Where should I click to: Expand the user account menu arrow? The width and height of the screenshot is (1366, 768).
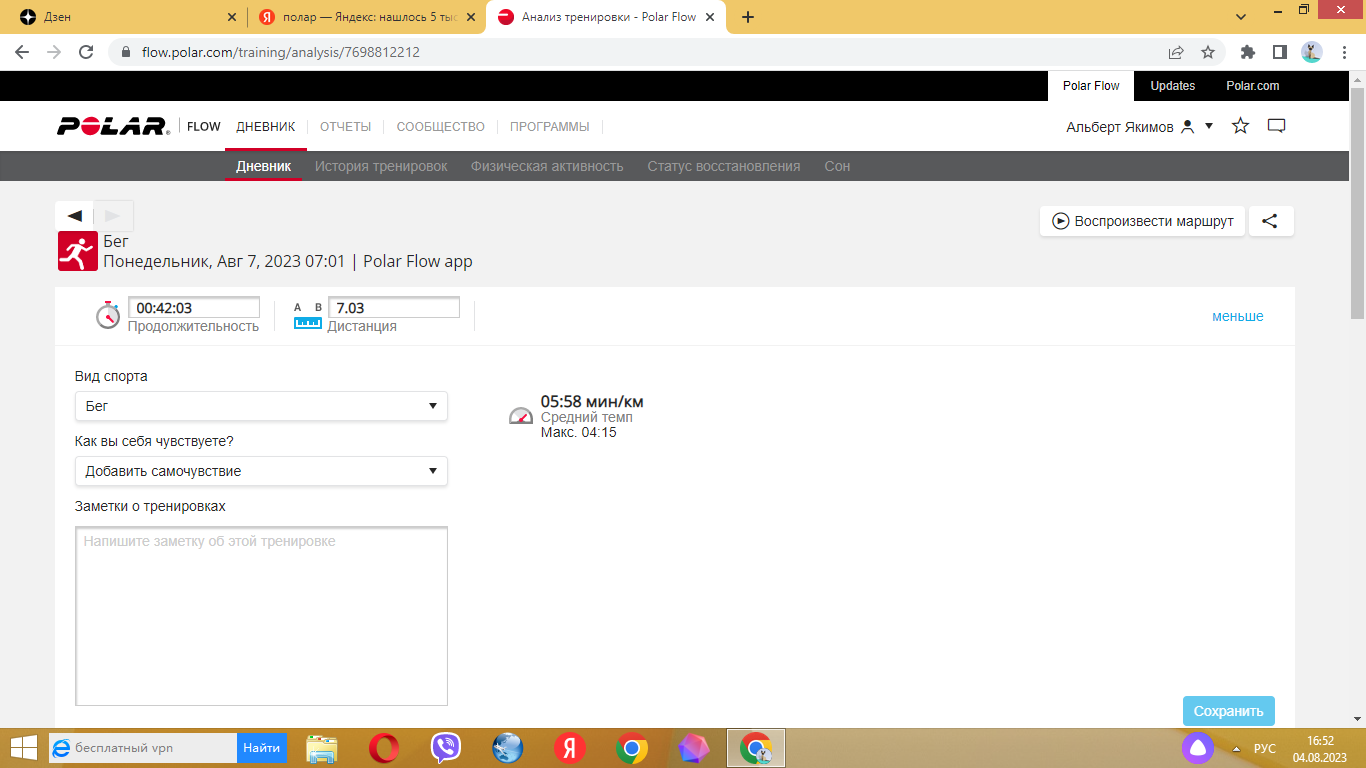click(x=1209, y=126)
